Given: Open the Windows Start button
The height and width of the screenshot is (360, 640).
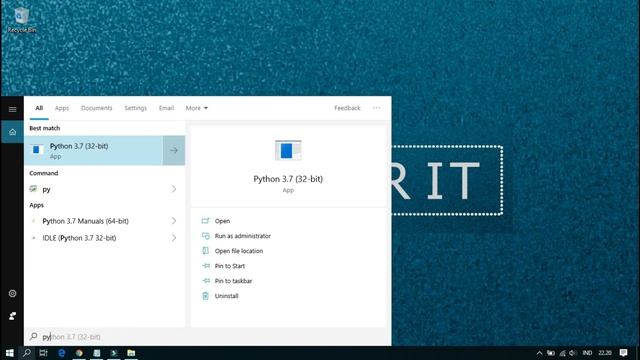Looking at the screenshot, I should pos(9,353).
